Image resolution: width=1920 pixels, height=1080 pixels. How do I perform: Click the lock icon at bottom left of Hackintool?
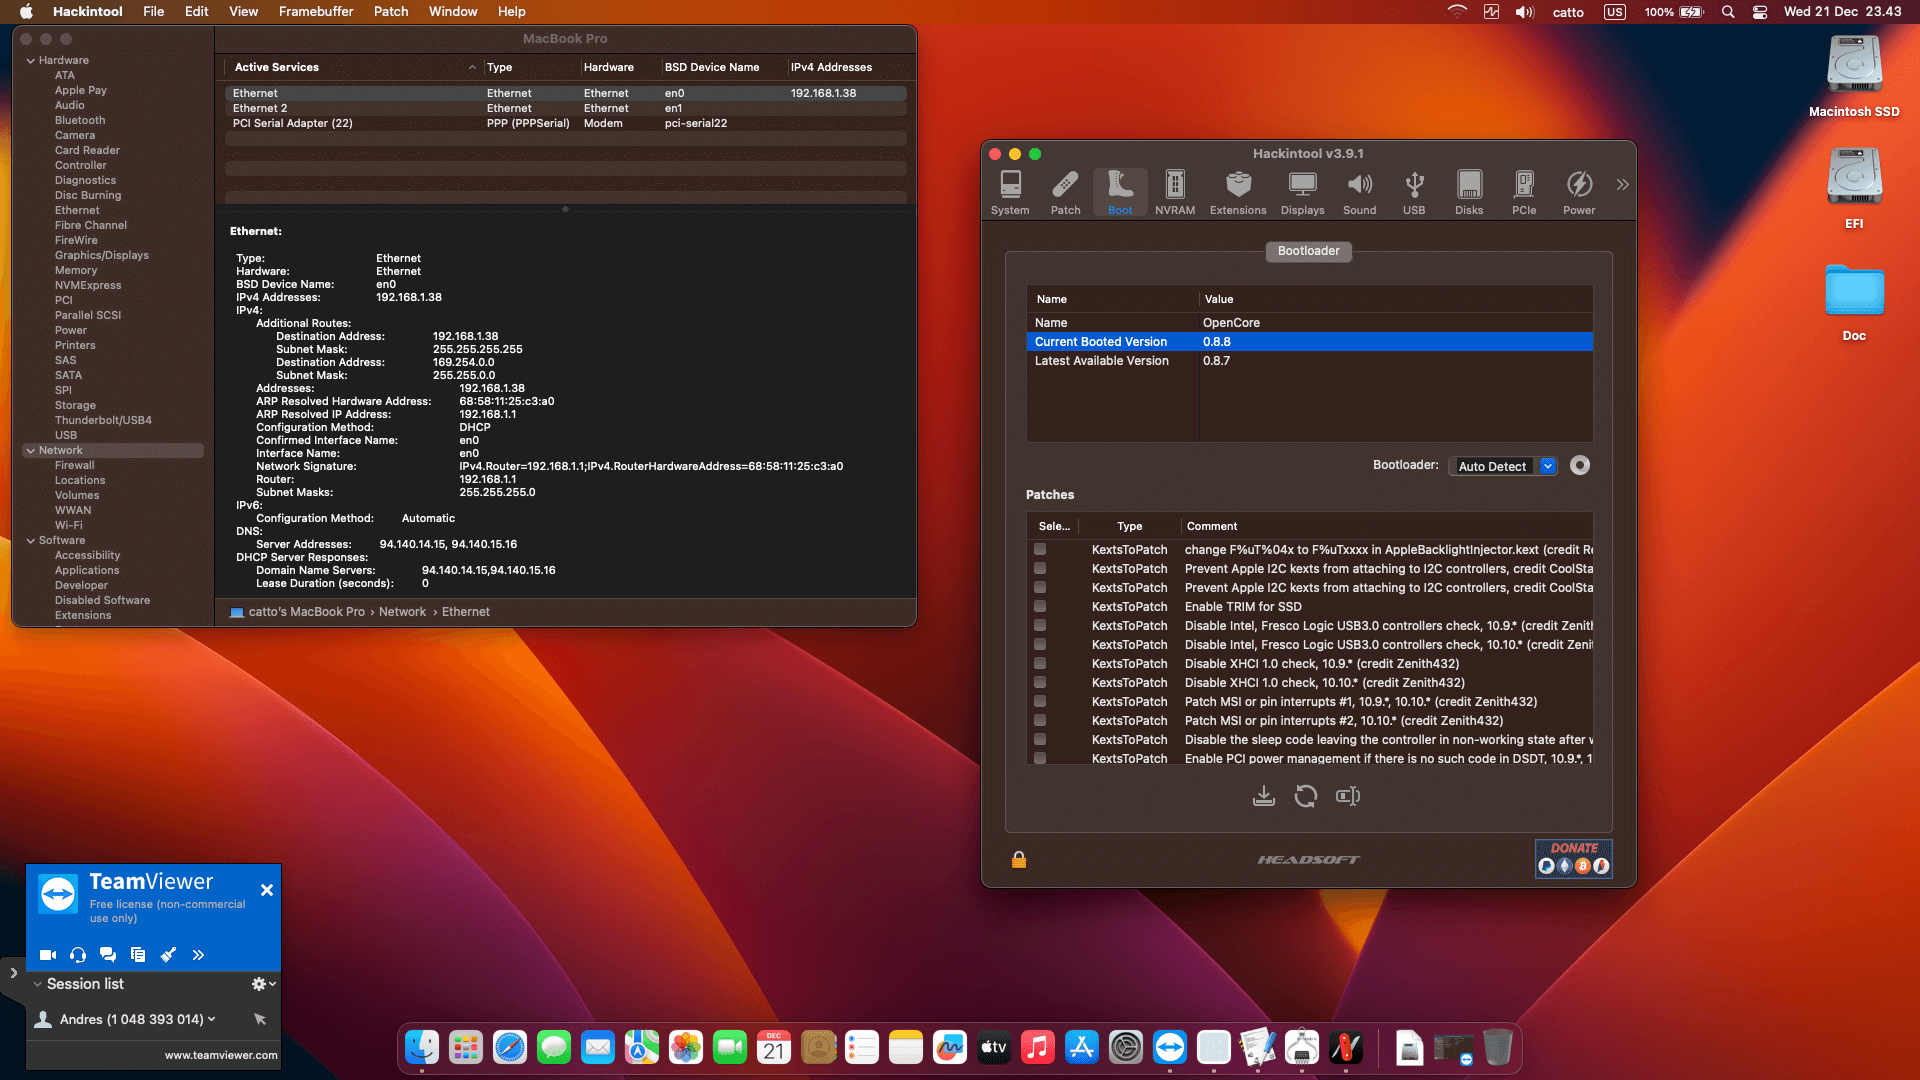tap(1019, 860)
